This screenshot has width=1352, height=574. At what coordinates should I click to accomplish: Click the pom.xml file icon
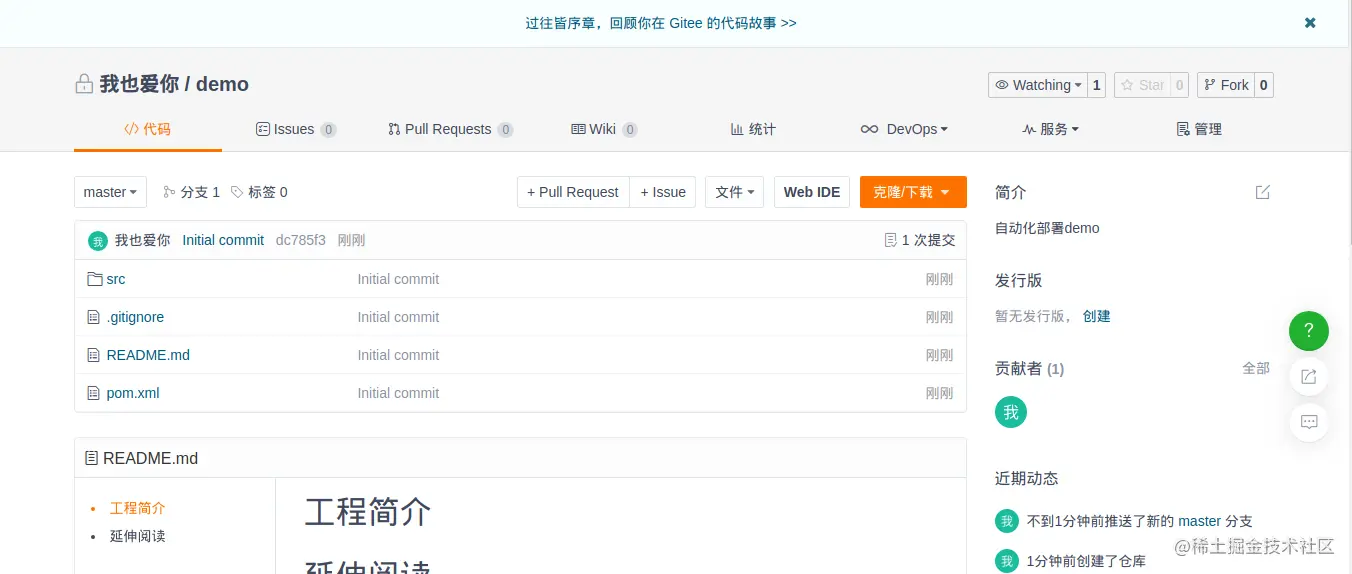(x=94, y=393)
